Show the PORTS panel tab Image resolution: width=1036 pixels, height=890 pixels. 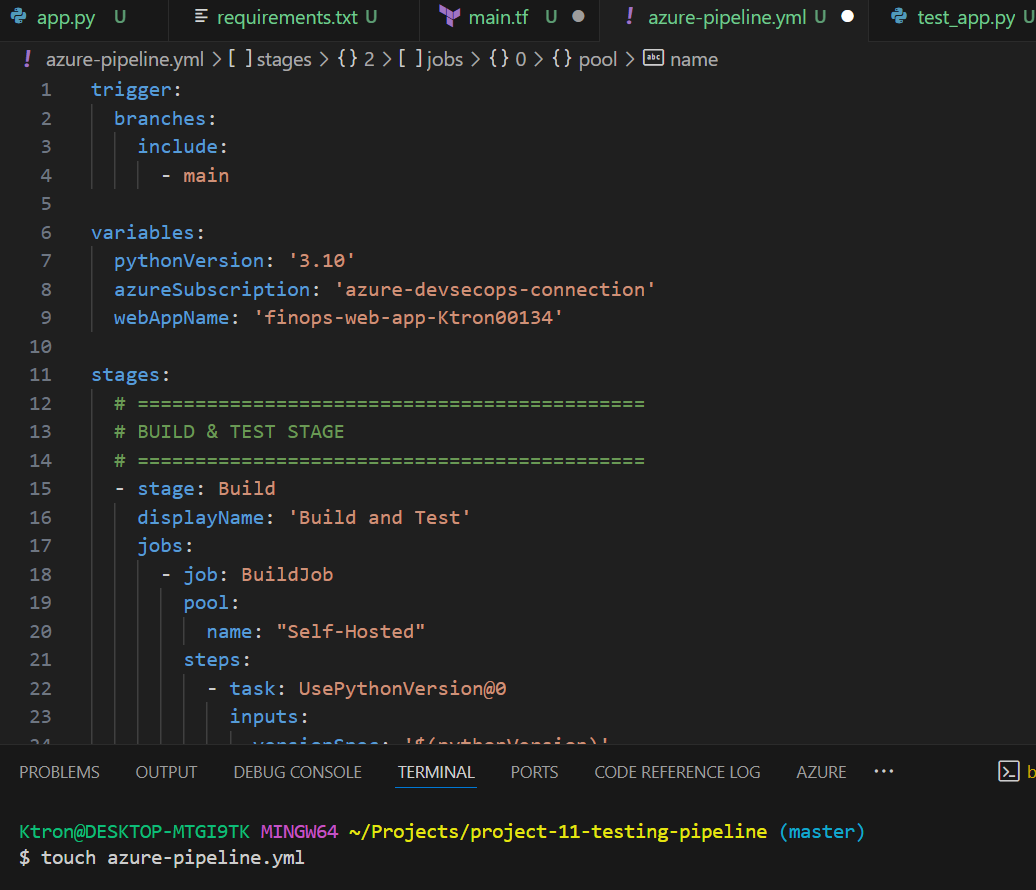click(x=534, y=772)
